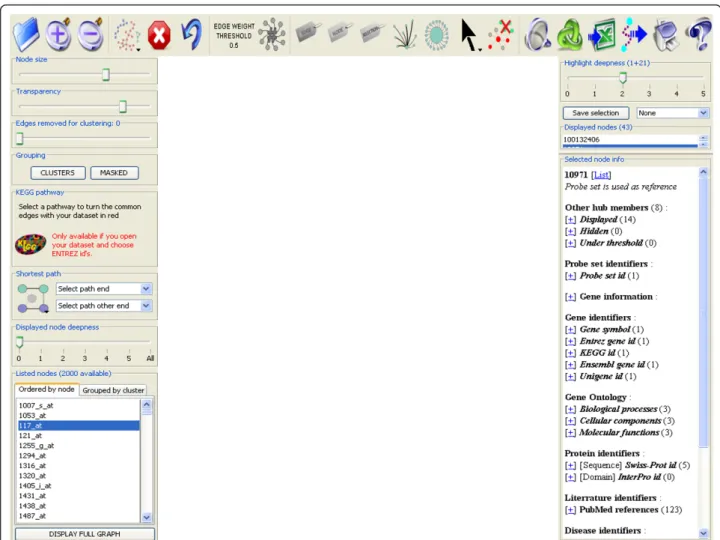Expand Swiss-Prot id
This screenshot has height=540, width=720.
click(x=570, y=466)
